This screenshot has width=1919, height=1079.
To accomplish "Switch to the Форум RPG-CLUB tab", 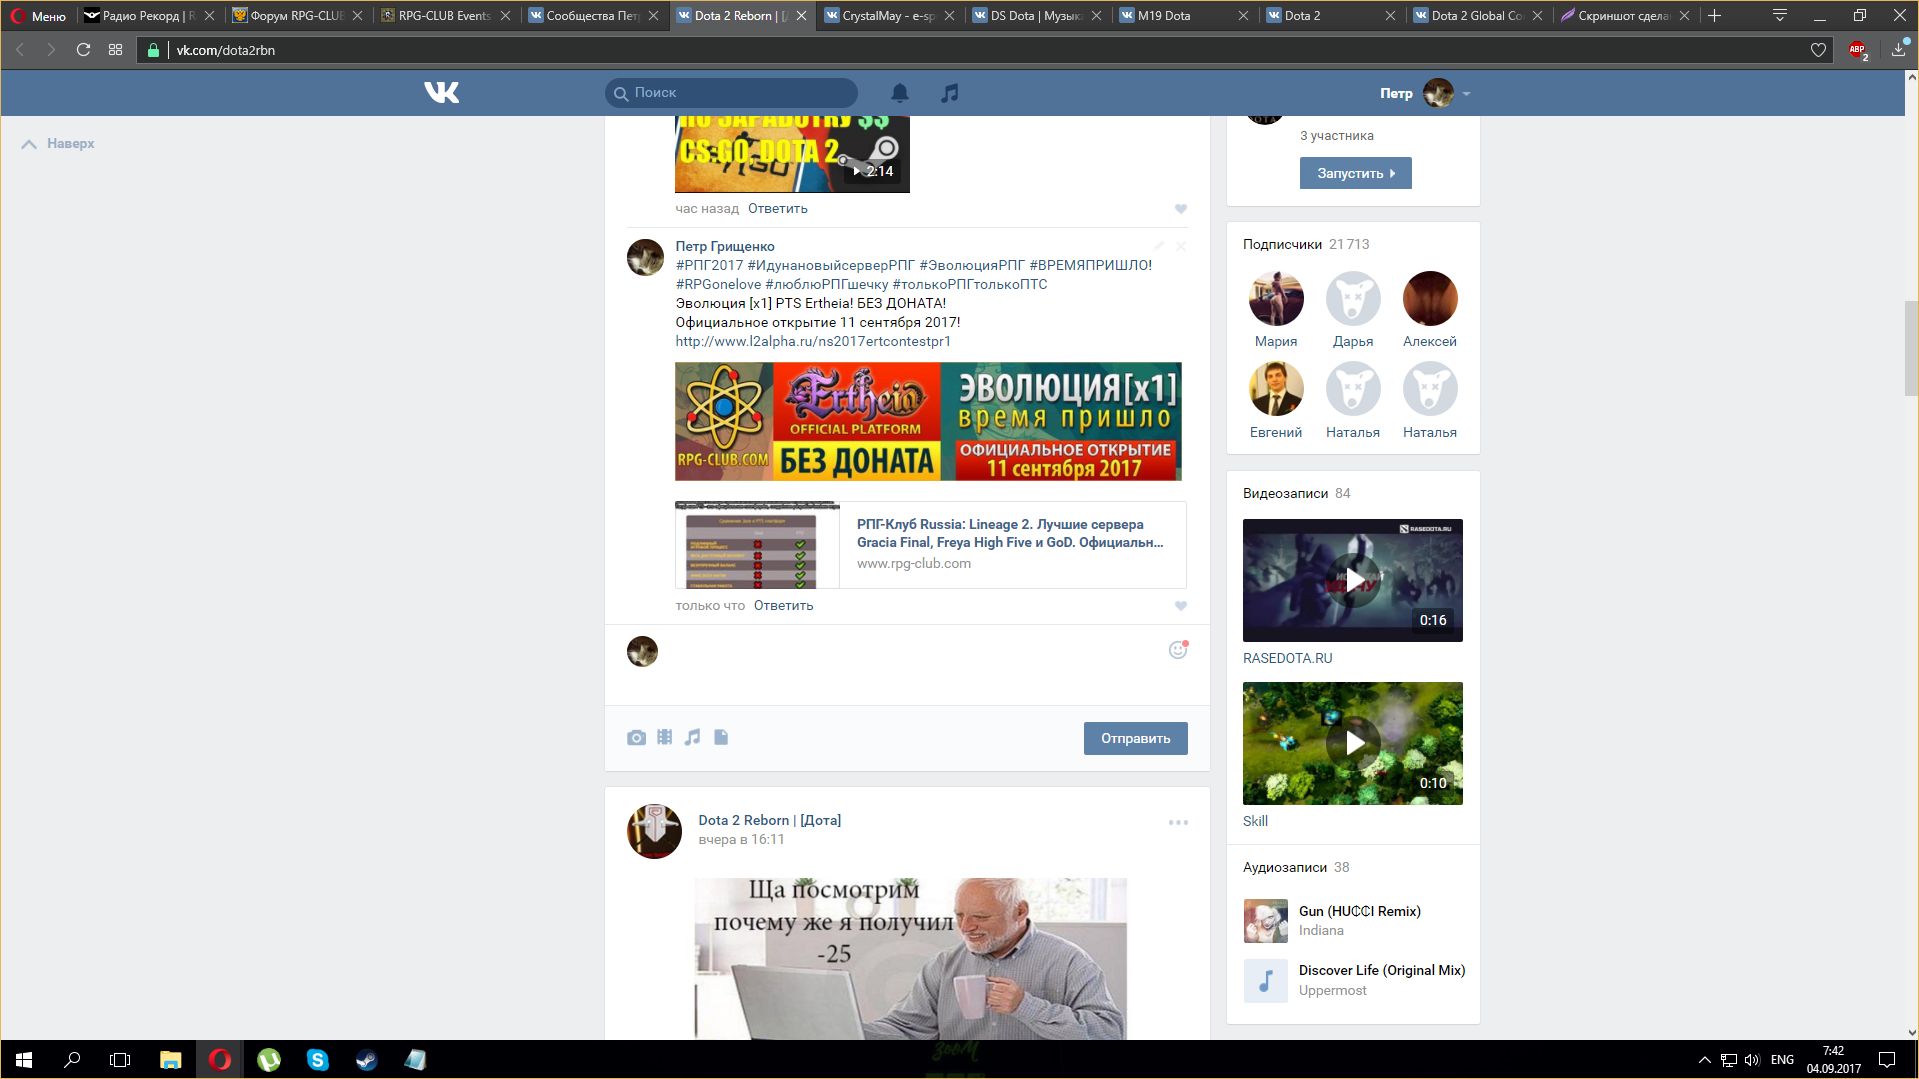I will [297, 16].
